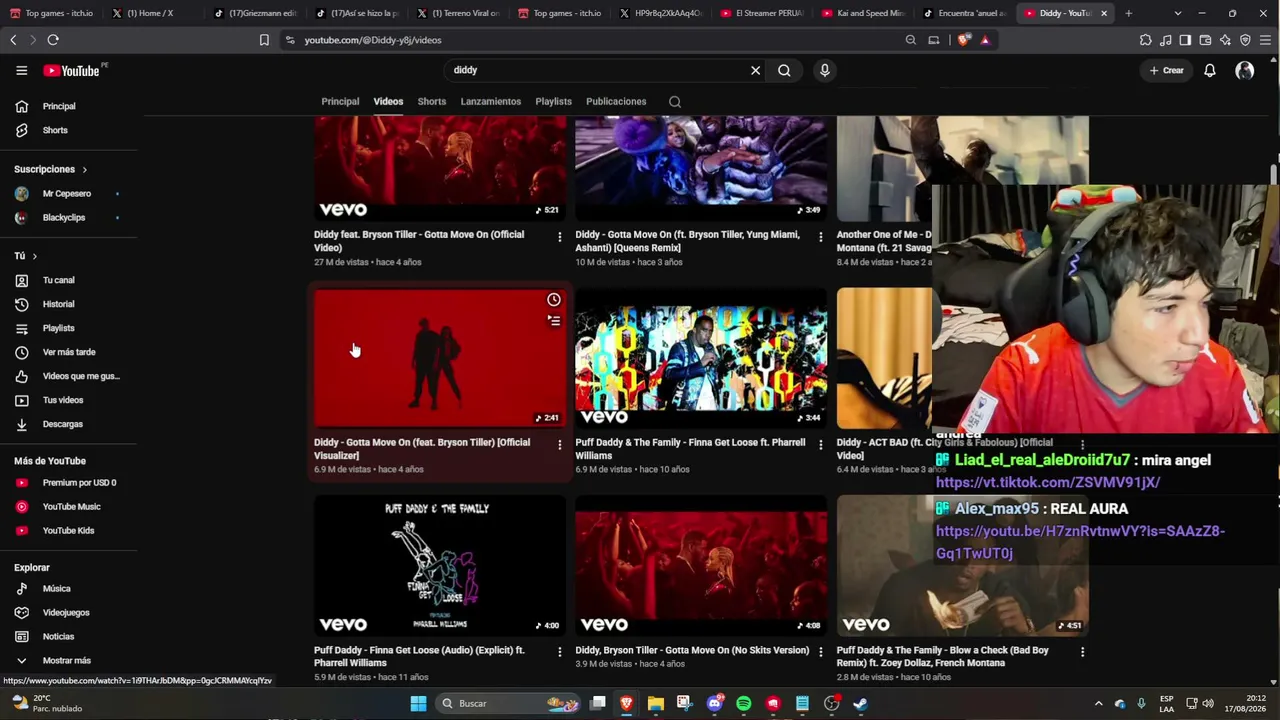Image resolution: width=1280 pixels, height=720 pixels.
Task: Open the browser tab search dropdown
Action: 1177,13
